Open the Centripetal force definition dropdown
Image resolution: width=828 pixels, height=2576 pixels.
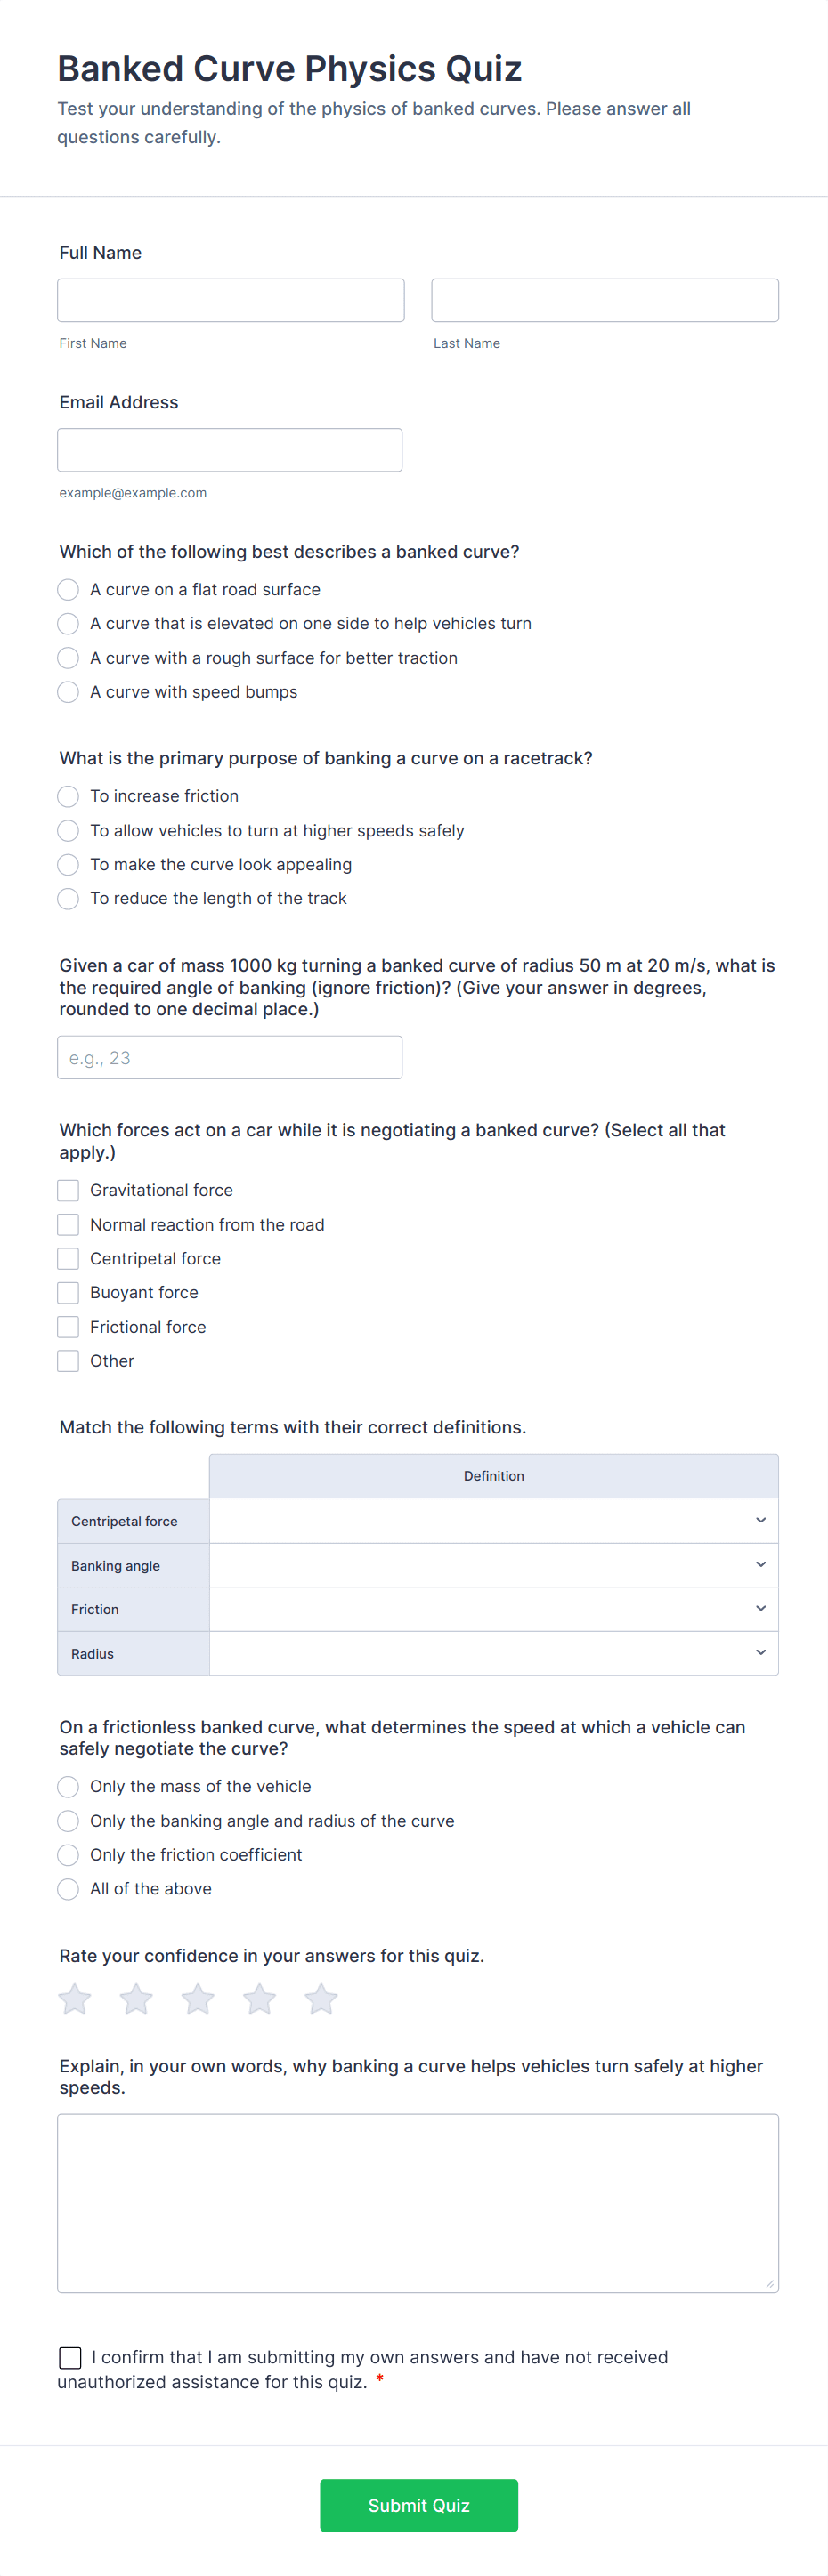pyautogui.click(x=493, y=1521)
